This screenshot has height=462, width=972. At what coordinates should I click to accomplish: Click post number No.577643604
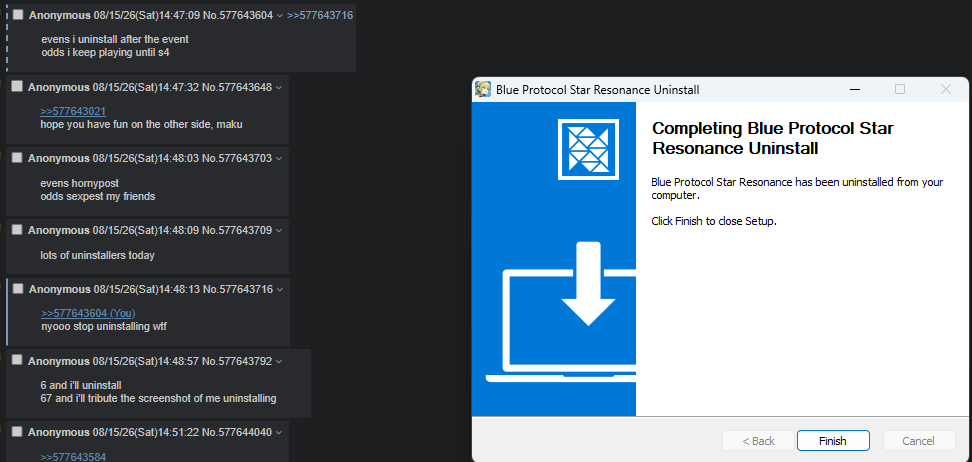coord(238,15)
